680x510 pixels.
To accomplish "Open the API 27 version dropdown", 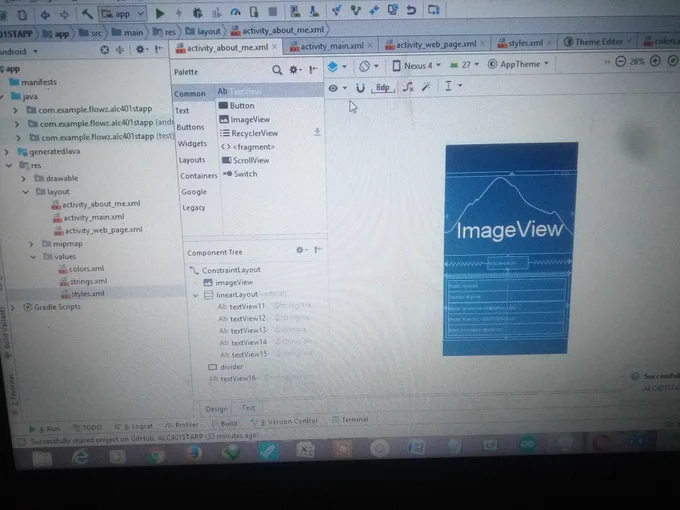I will point(464,65).
